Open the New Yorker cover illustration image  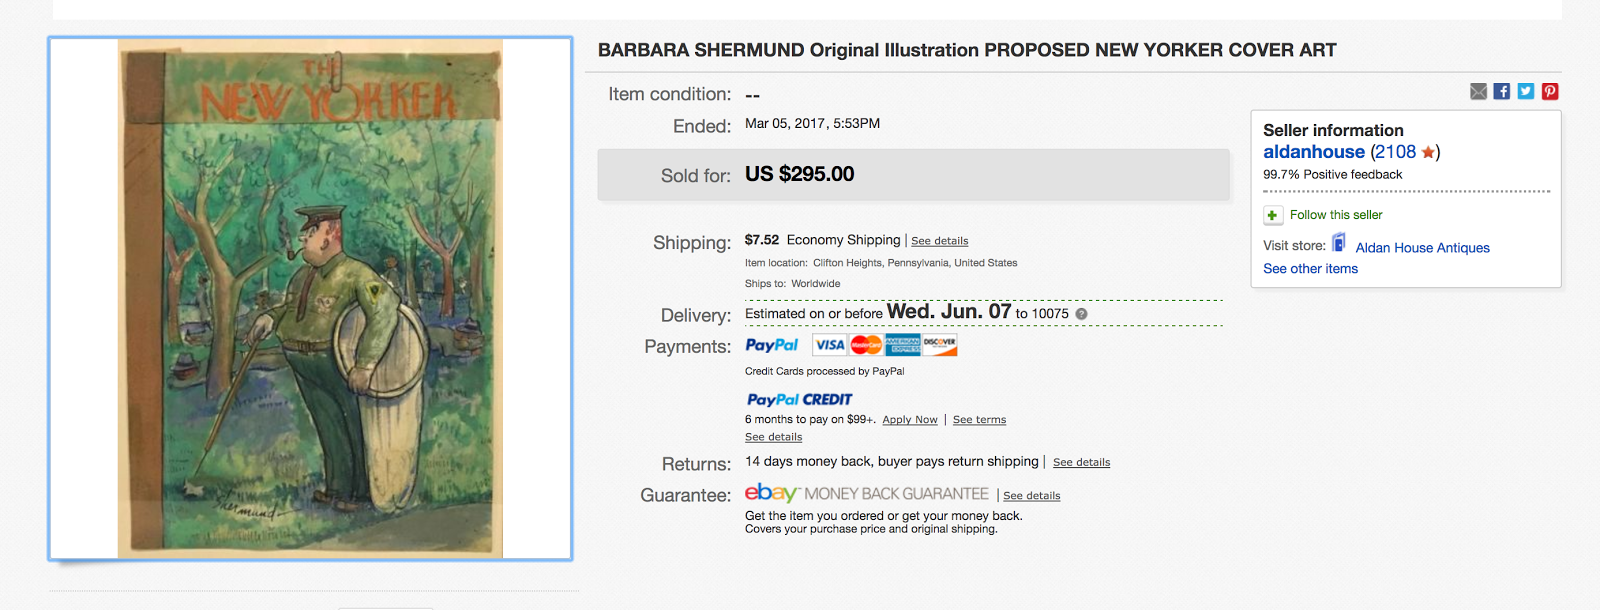[x=310, y=298]
